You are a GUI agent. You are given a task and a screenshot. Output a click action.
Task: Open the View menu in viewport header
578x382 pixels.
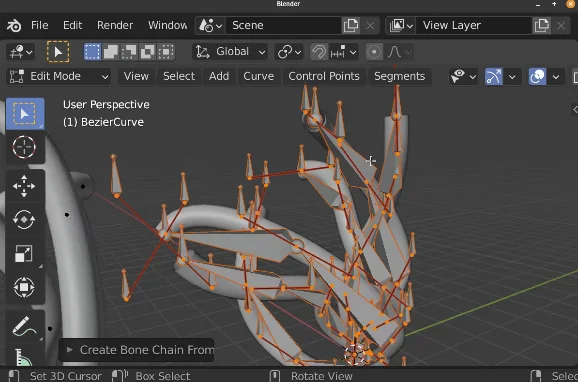(x=136, y=77)
